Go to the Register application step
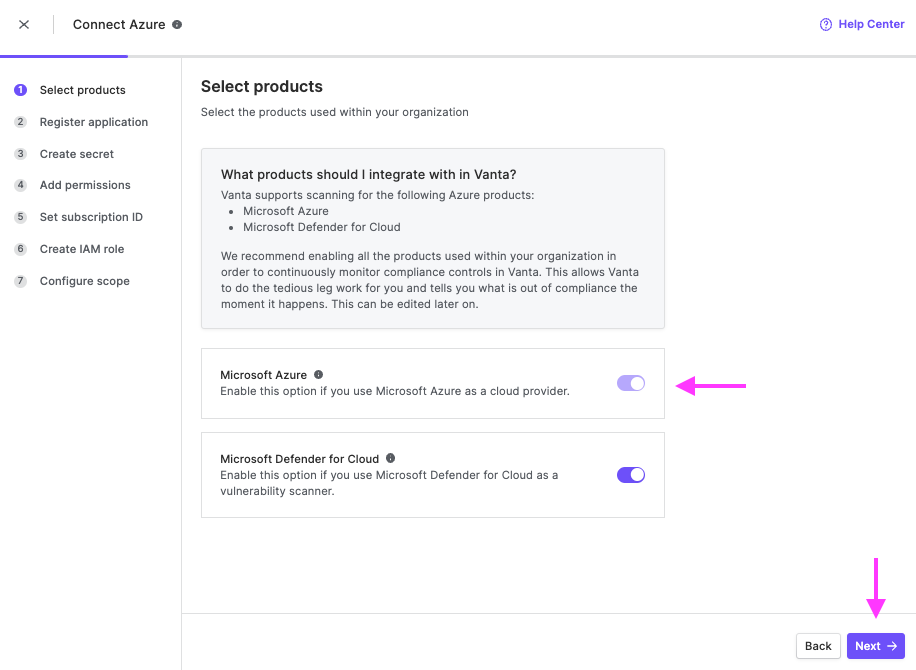The width and height of the screenshot is (916, 670). point(93,122)
